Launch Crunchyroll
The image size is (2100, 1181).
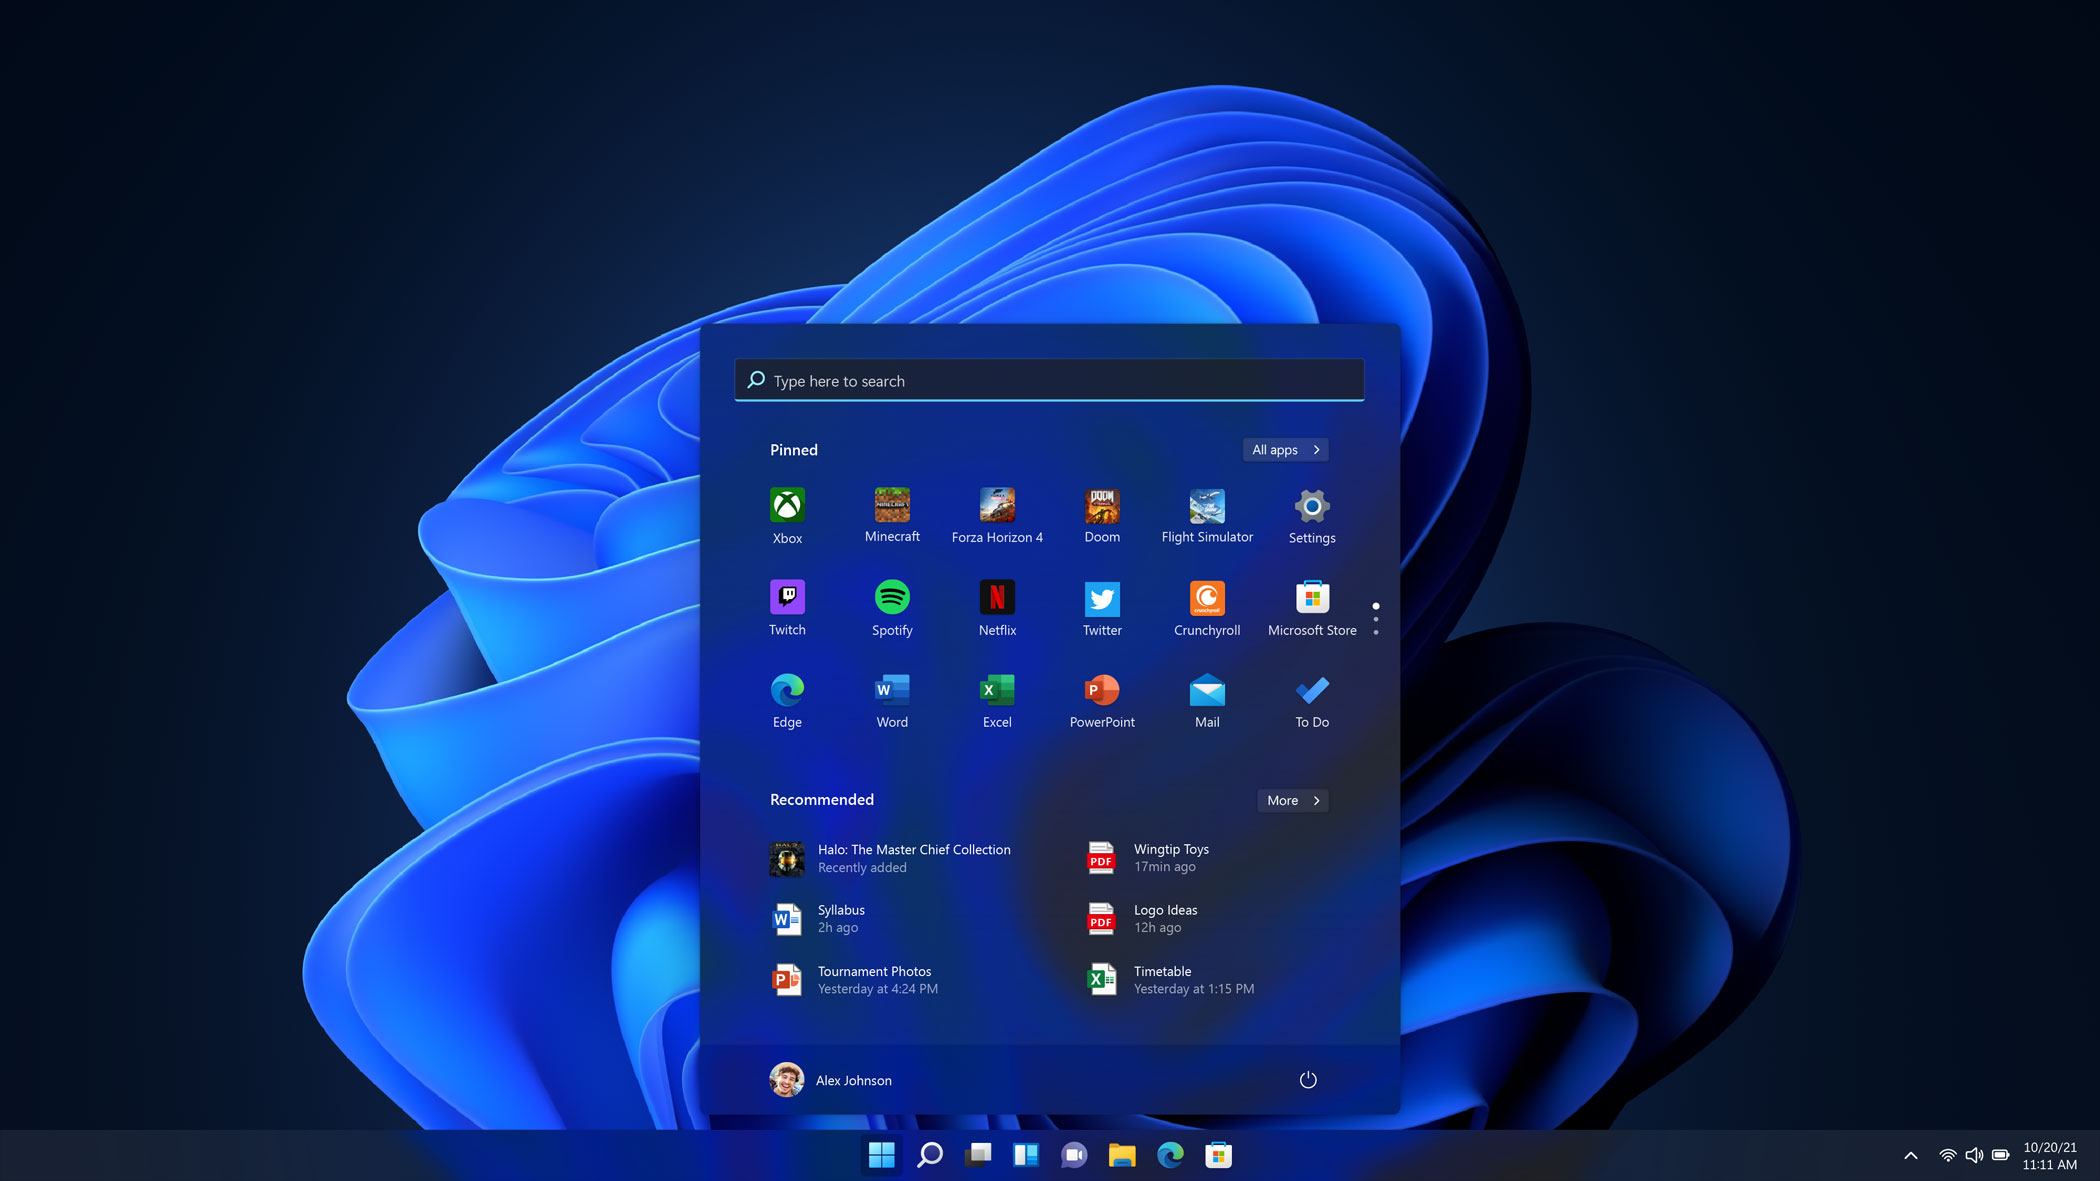coord(1207,597)
